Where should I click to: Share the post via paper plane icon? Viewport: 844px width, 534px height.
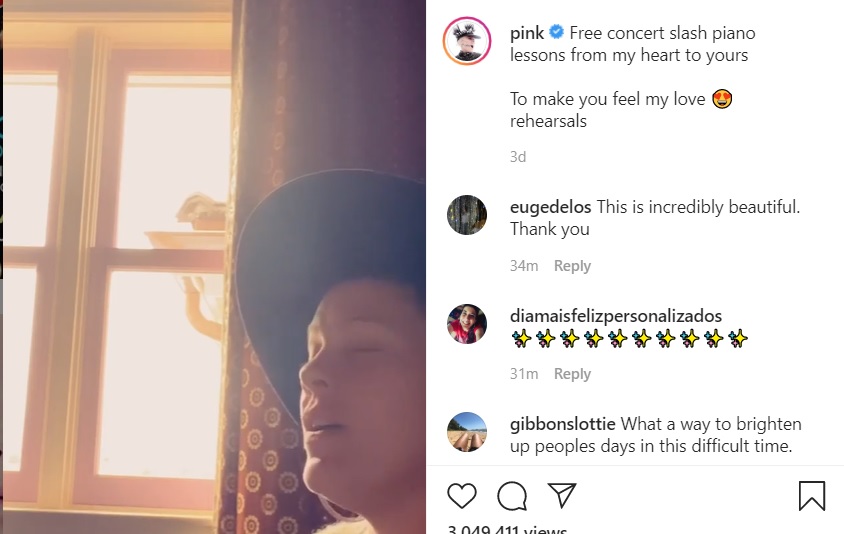tap(562, 495)
